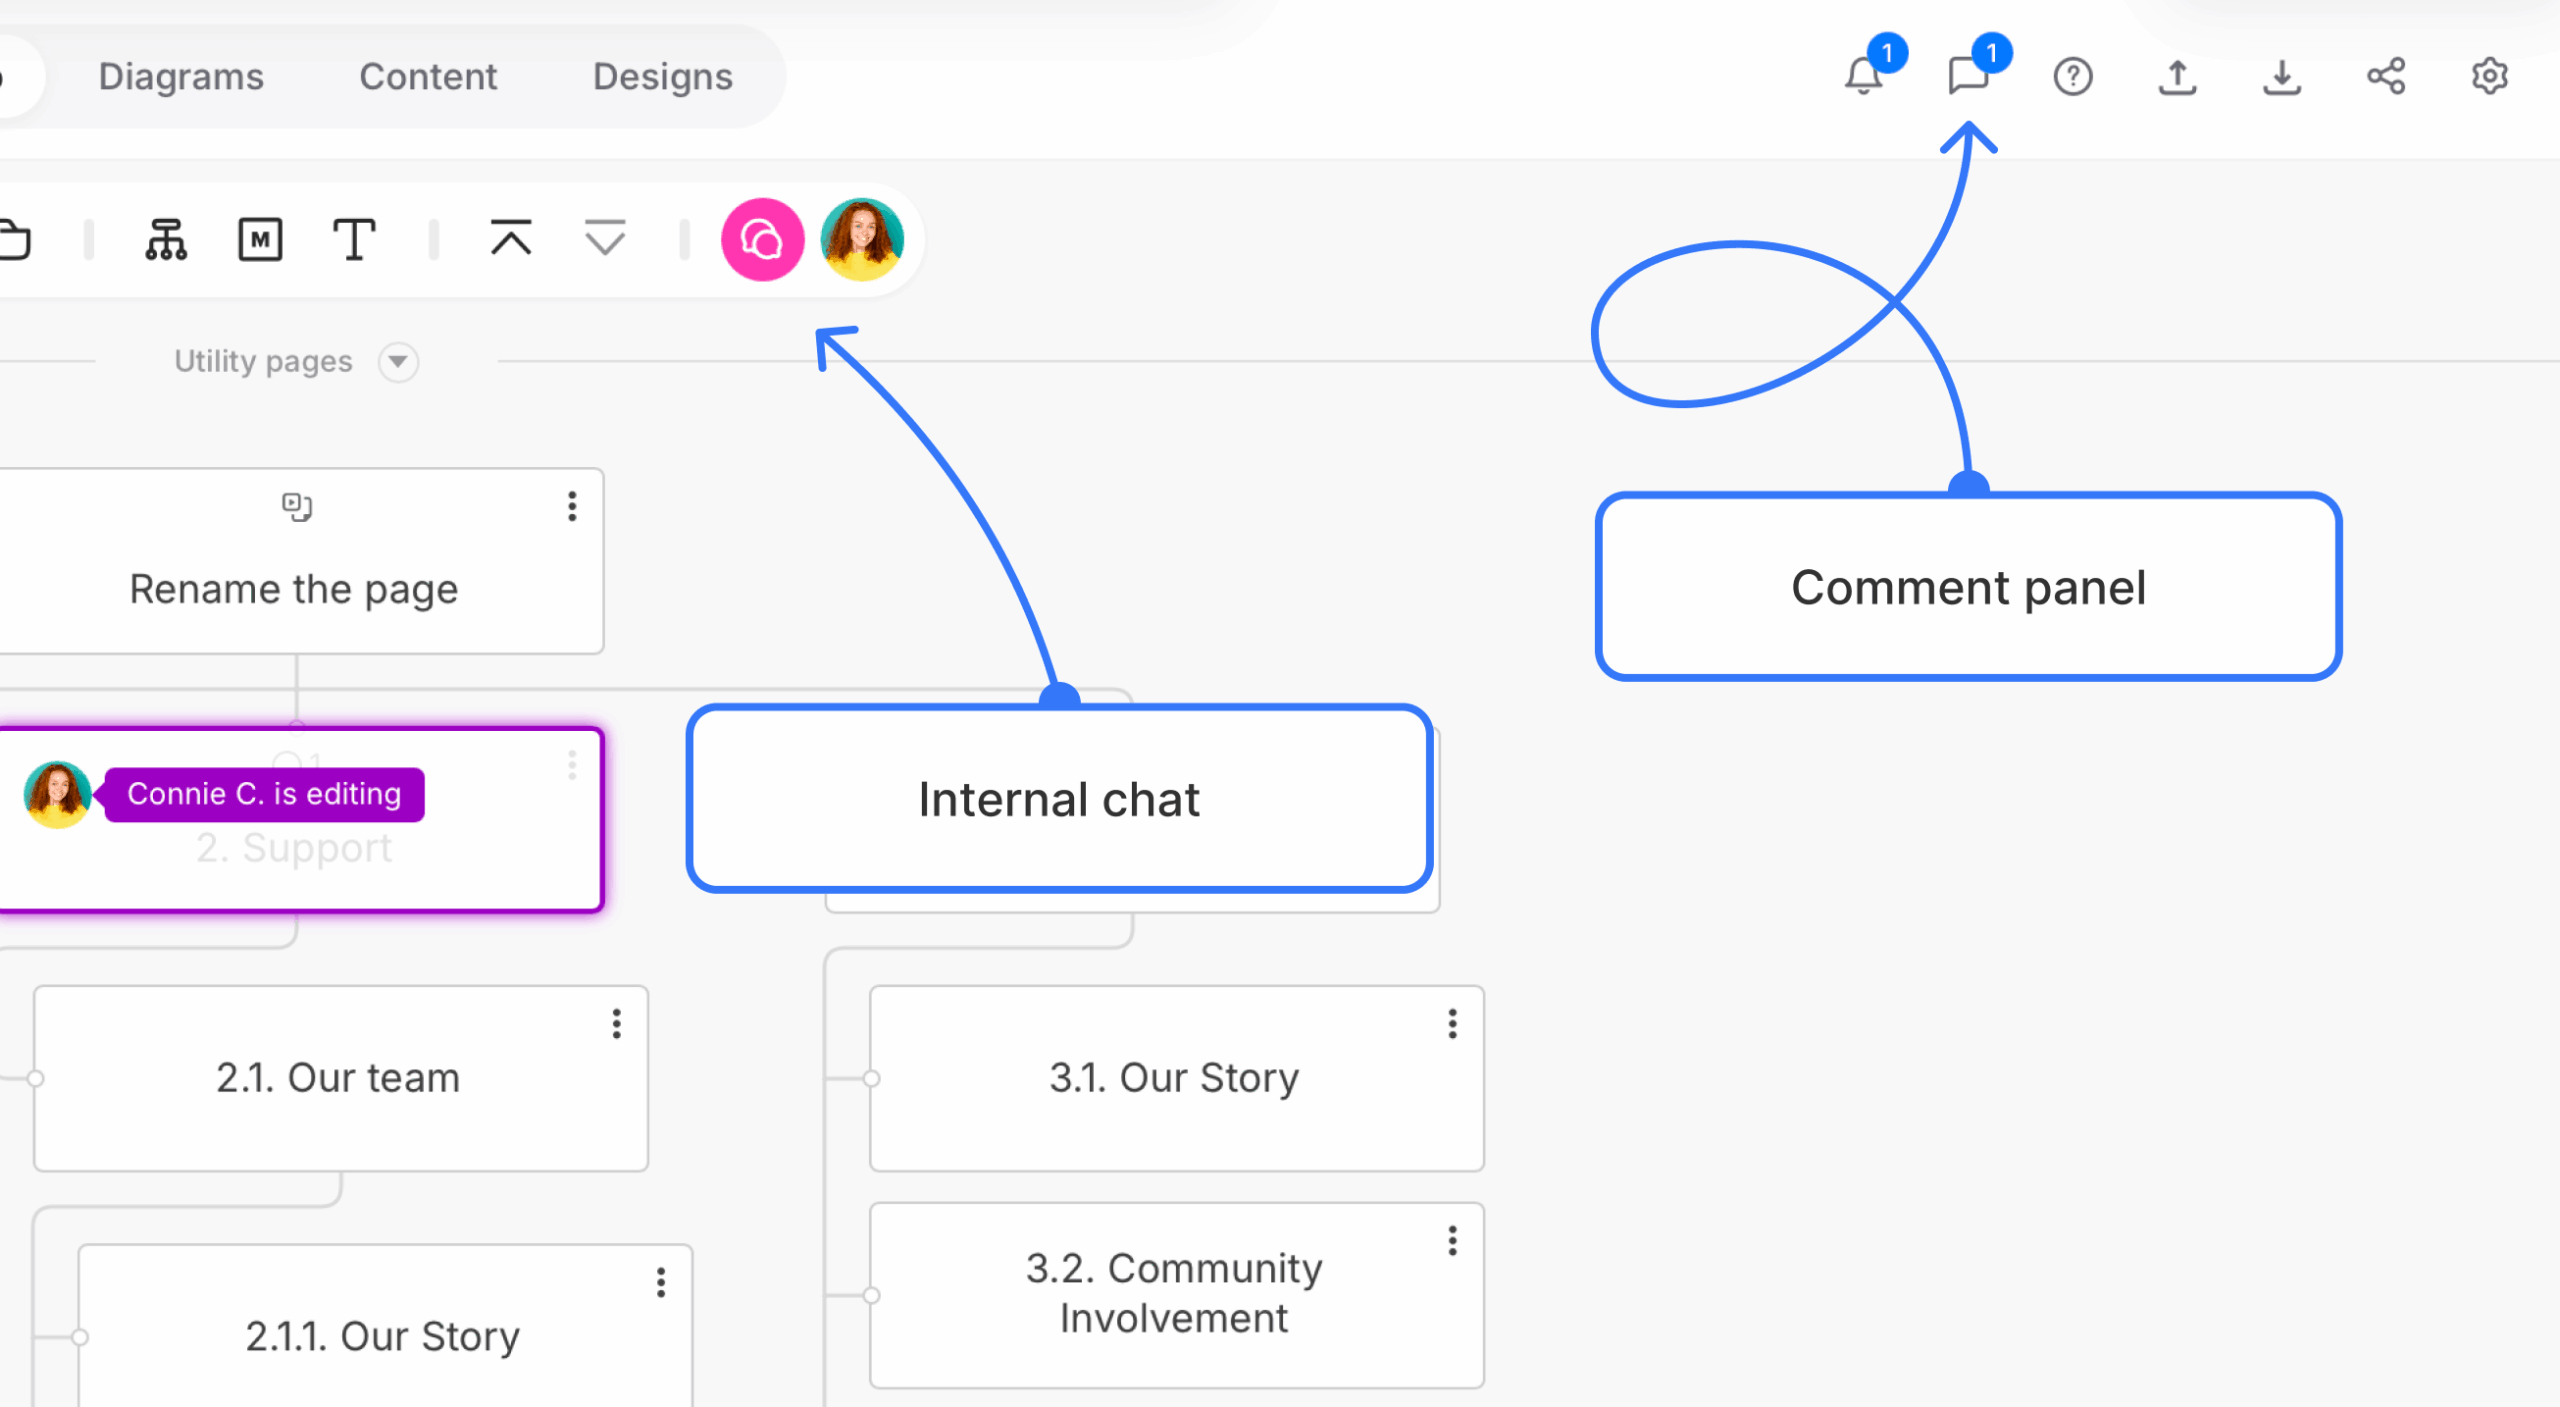Switch to the Diagrams tab

(181, 77)
